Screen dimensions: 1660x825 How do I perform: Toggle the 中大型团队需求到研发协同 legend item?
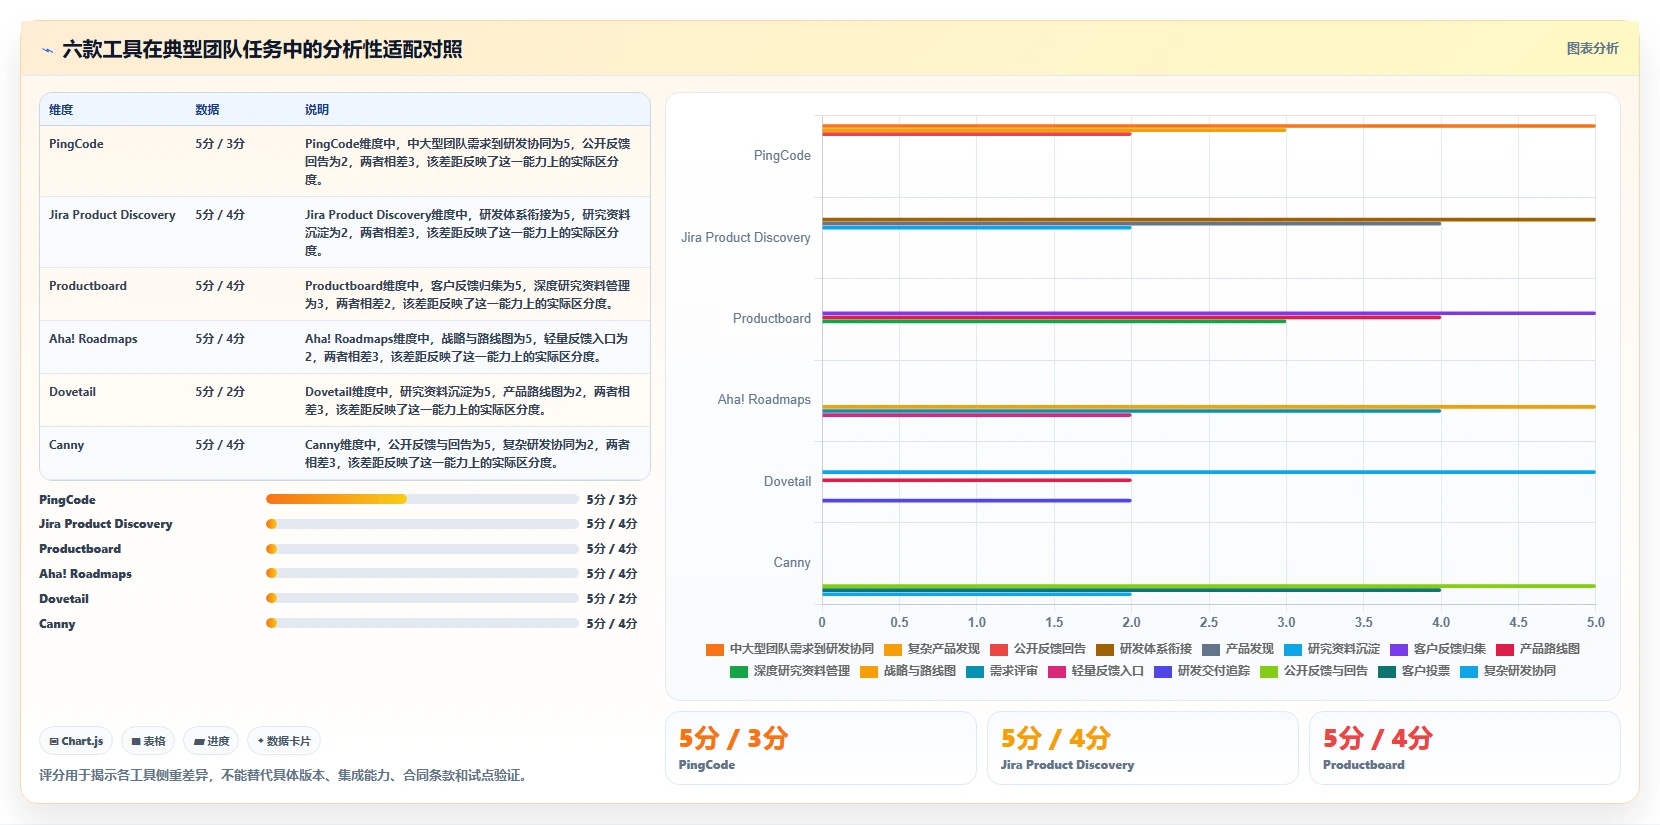coord(790,649)
